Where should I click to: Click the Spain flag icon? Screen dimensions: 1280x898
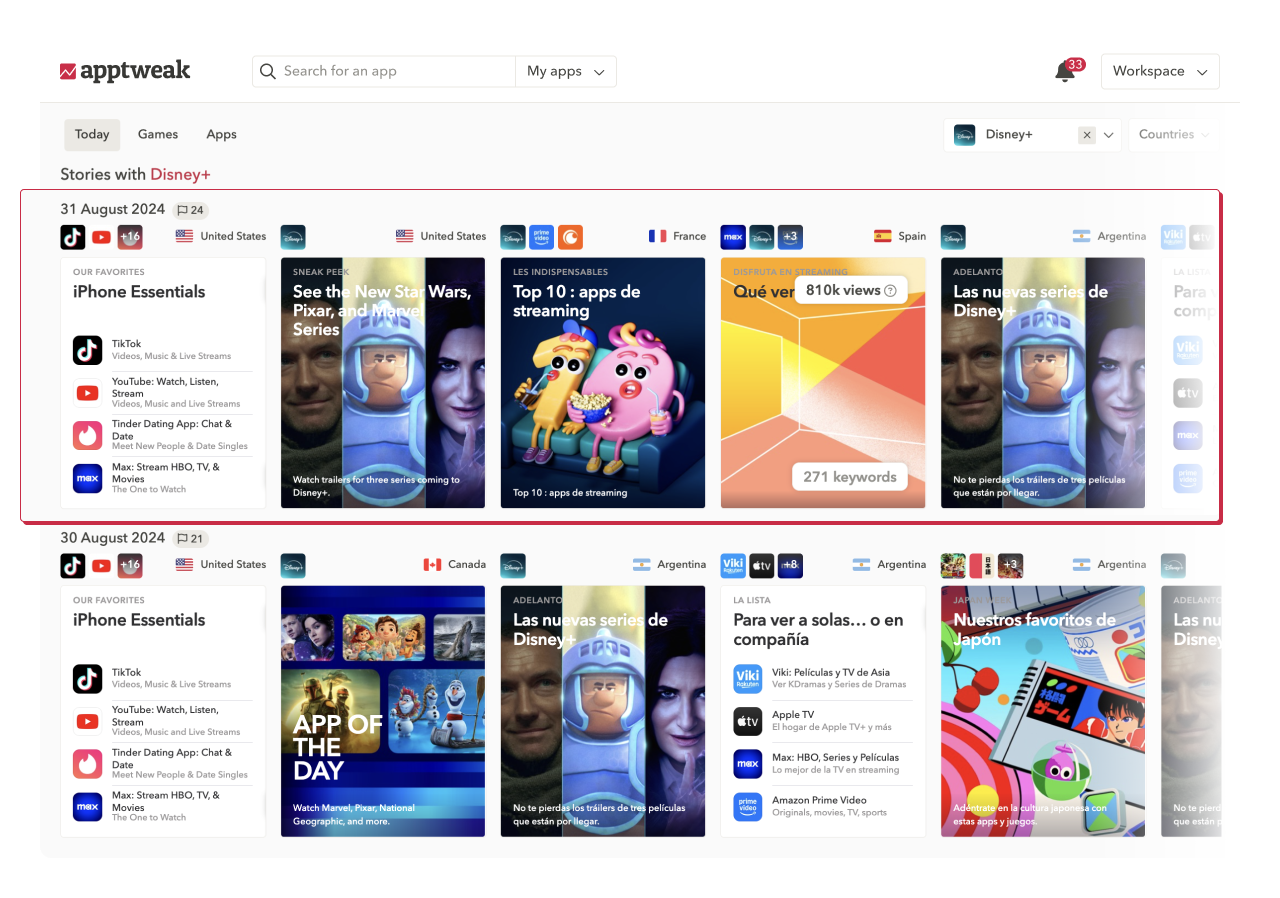click(x=882, y=236)
